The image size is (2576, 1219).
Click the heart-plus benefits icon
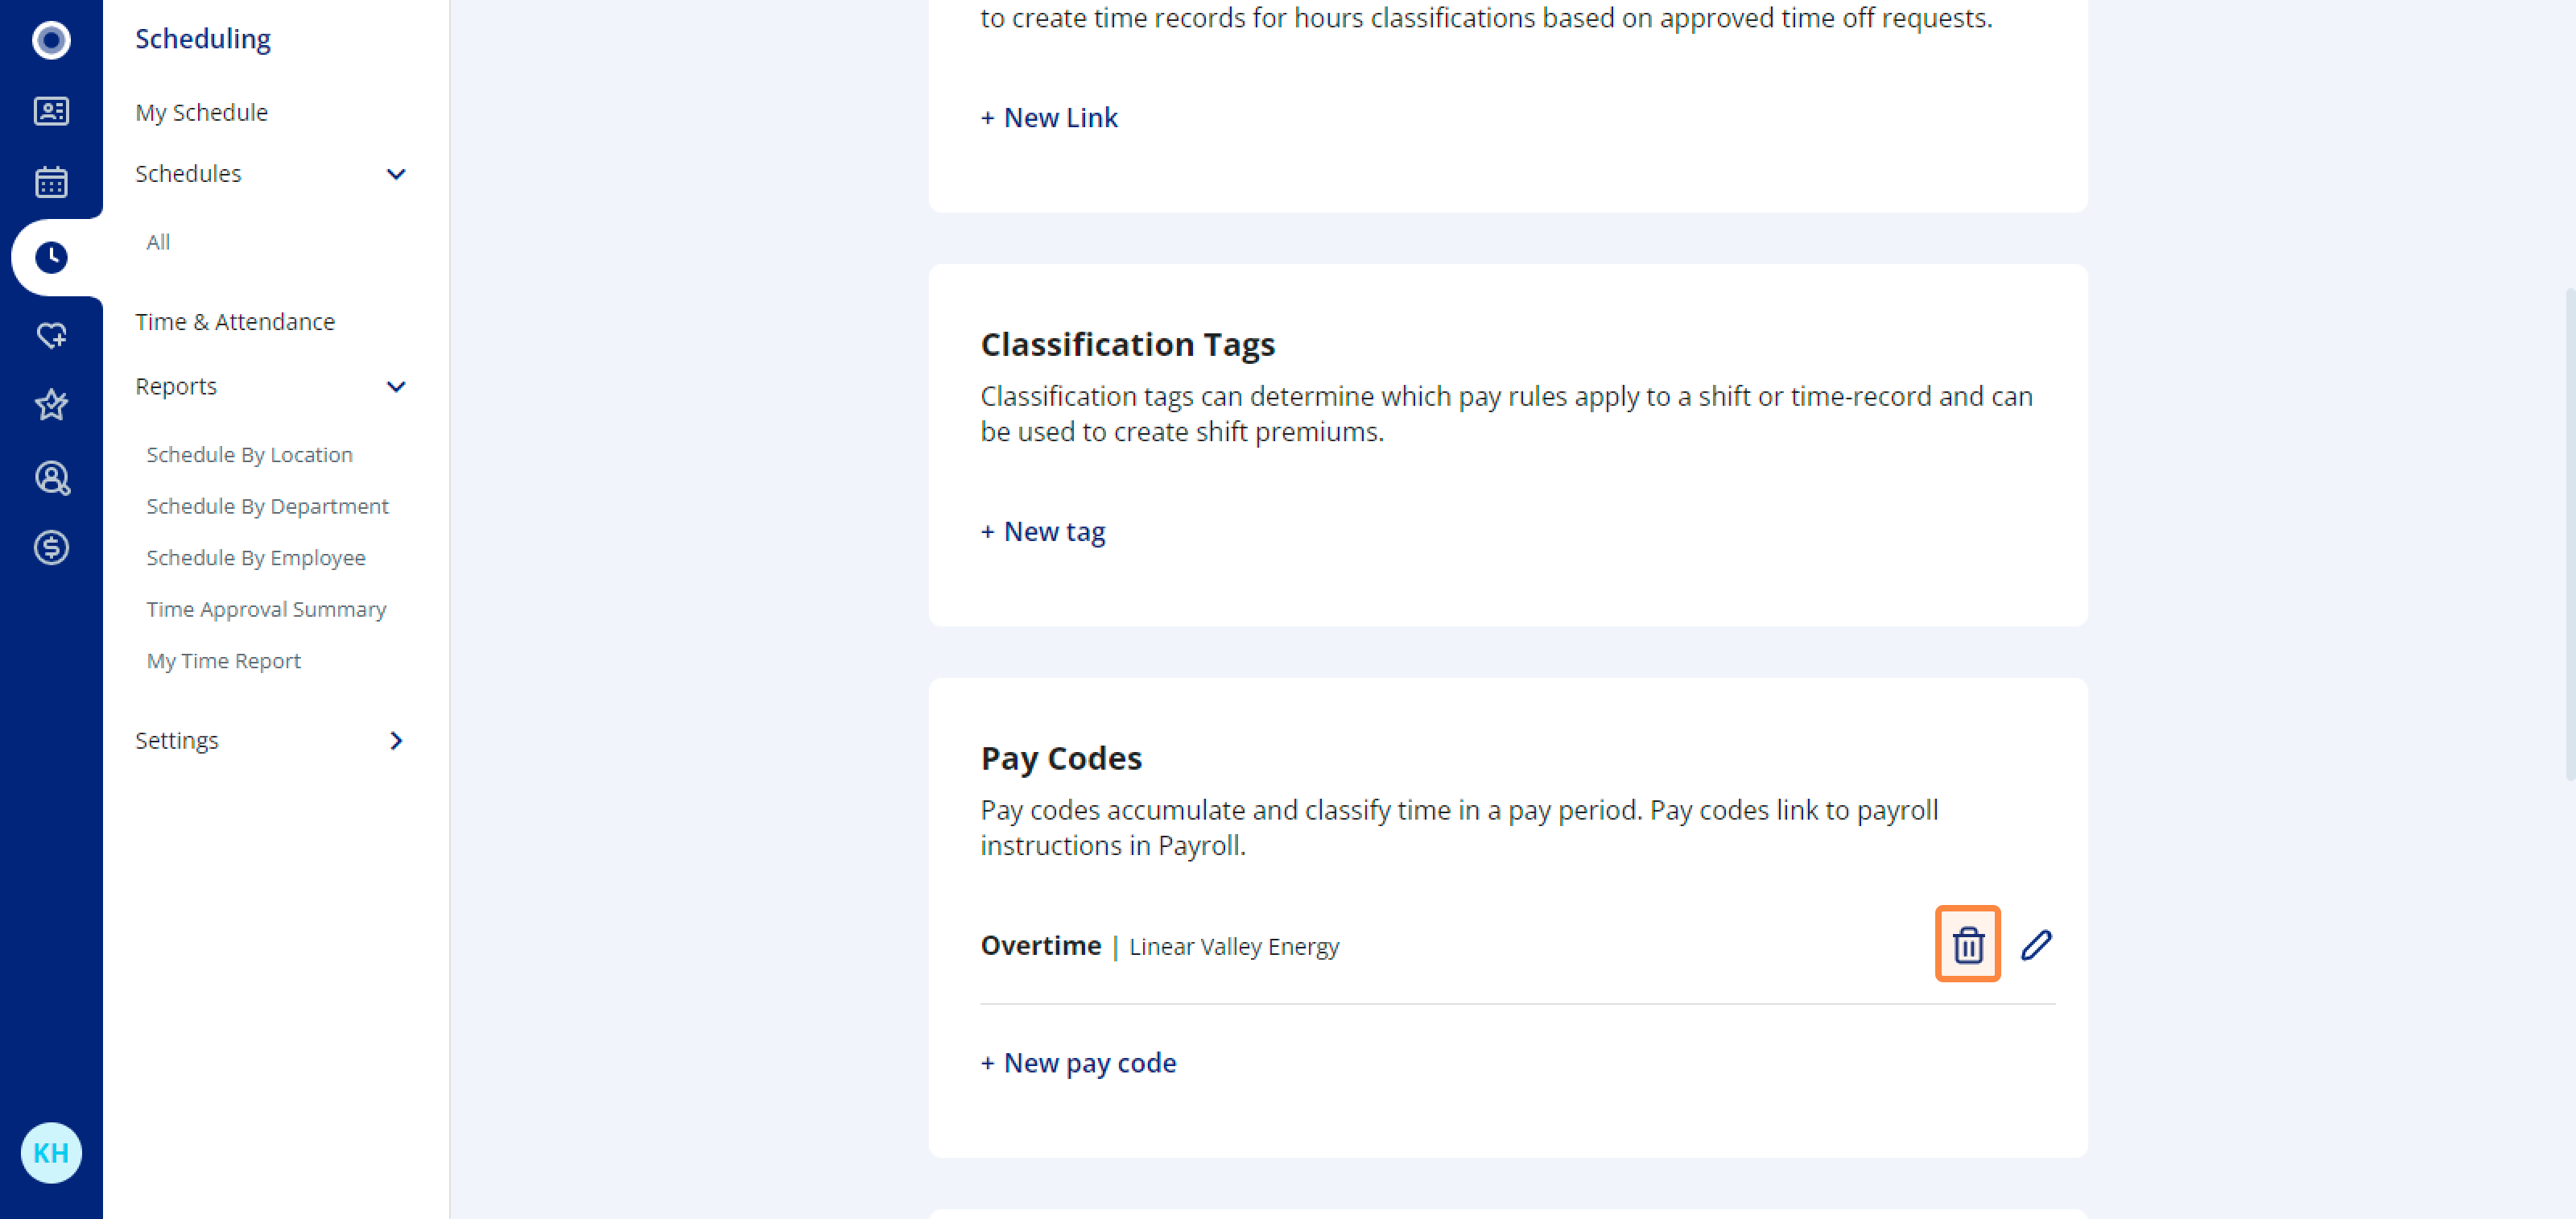pyautogui.click(x=51, y=334)
